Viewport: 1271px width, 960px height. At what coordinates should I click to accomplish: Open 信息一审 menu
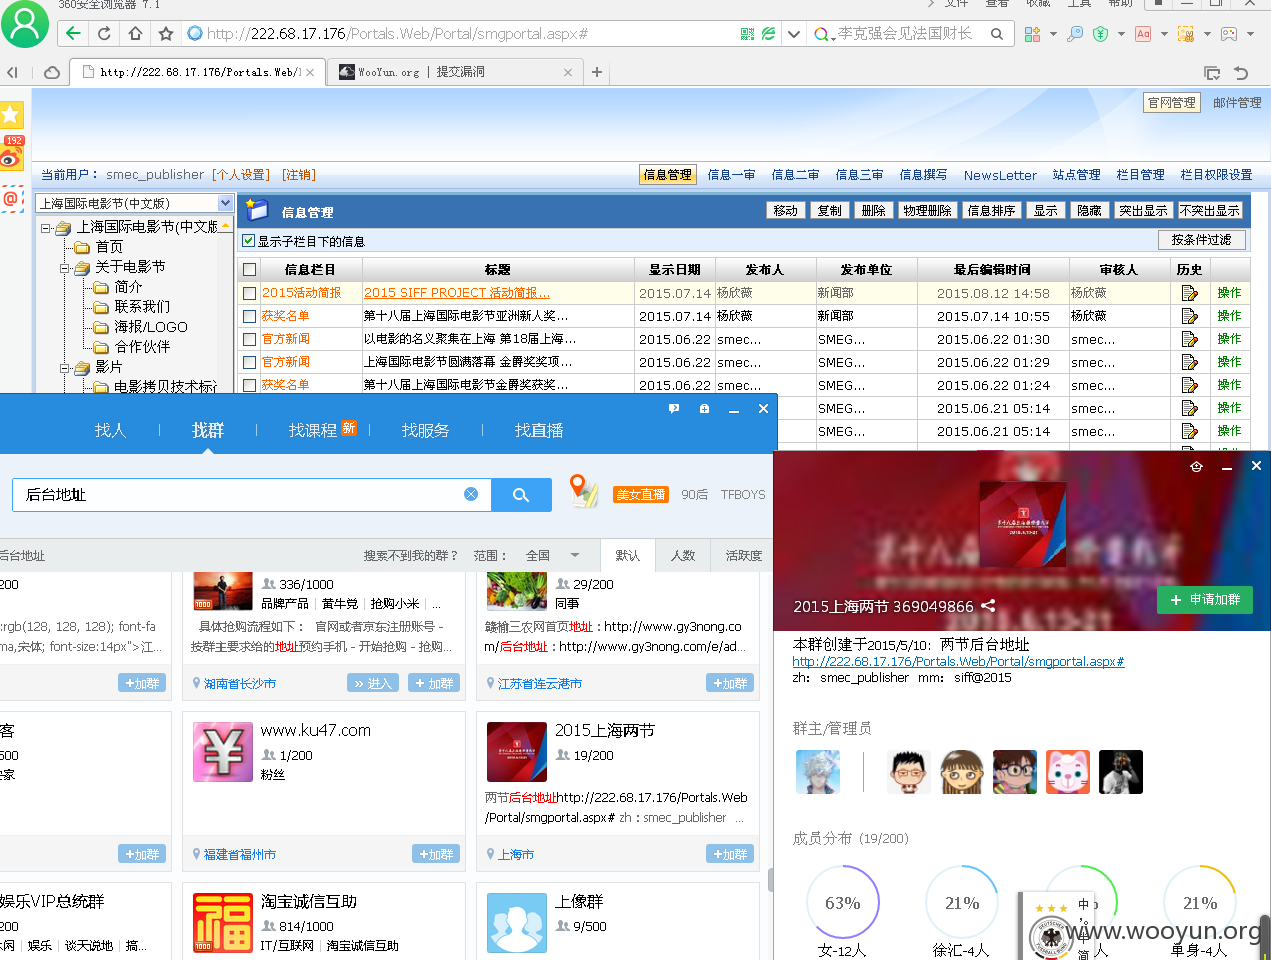(731, 175)
